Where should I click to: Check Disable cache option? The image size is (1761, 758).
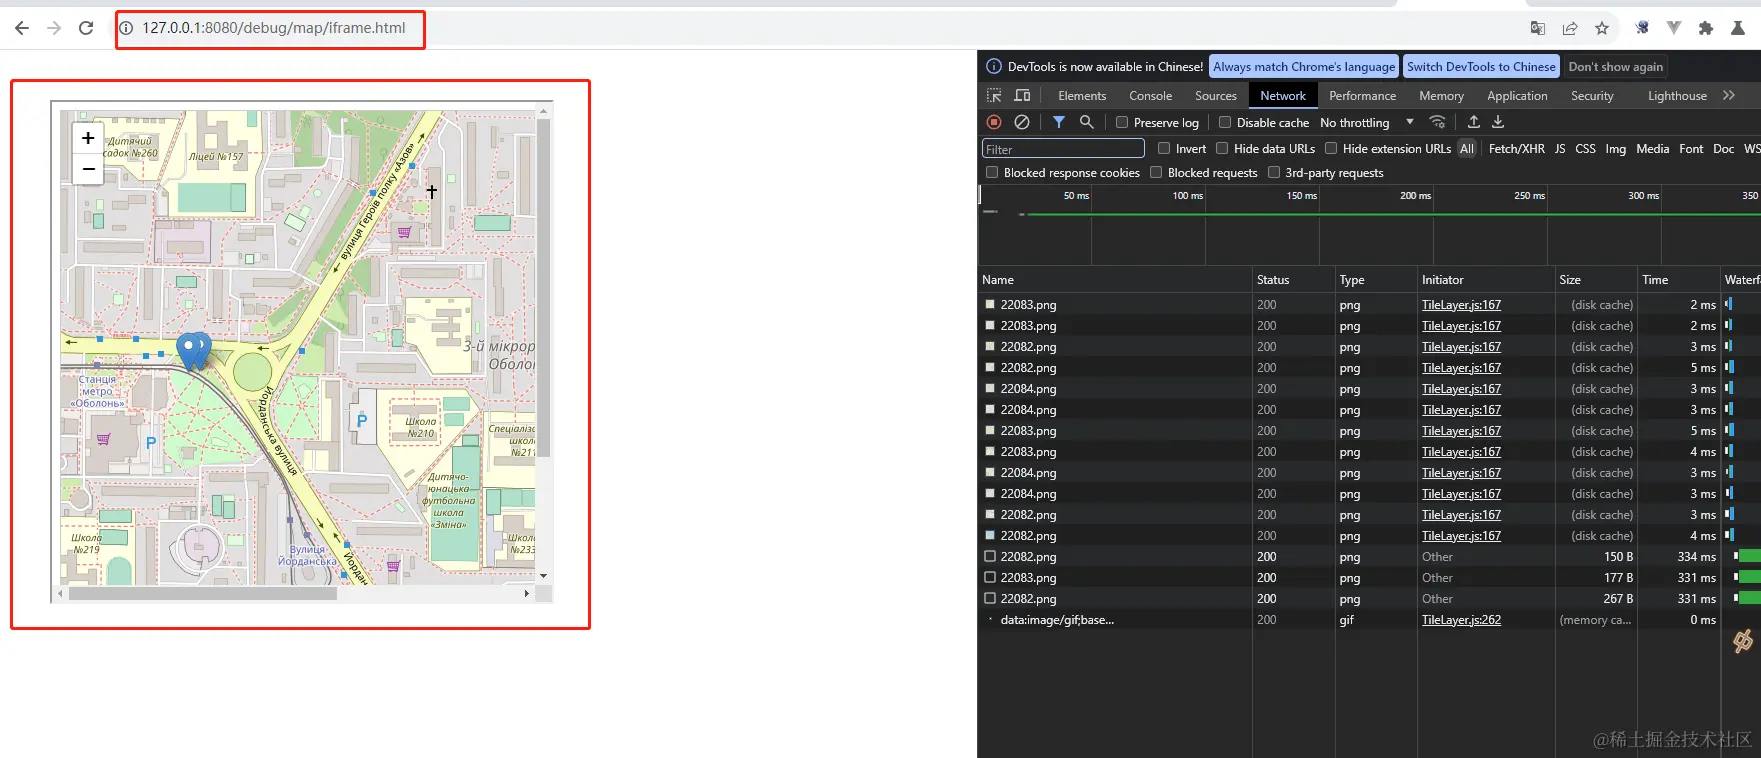pos(1225,122)
